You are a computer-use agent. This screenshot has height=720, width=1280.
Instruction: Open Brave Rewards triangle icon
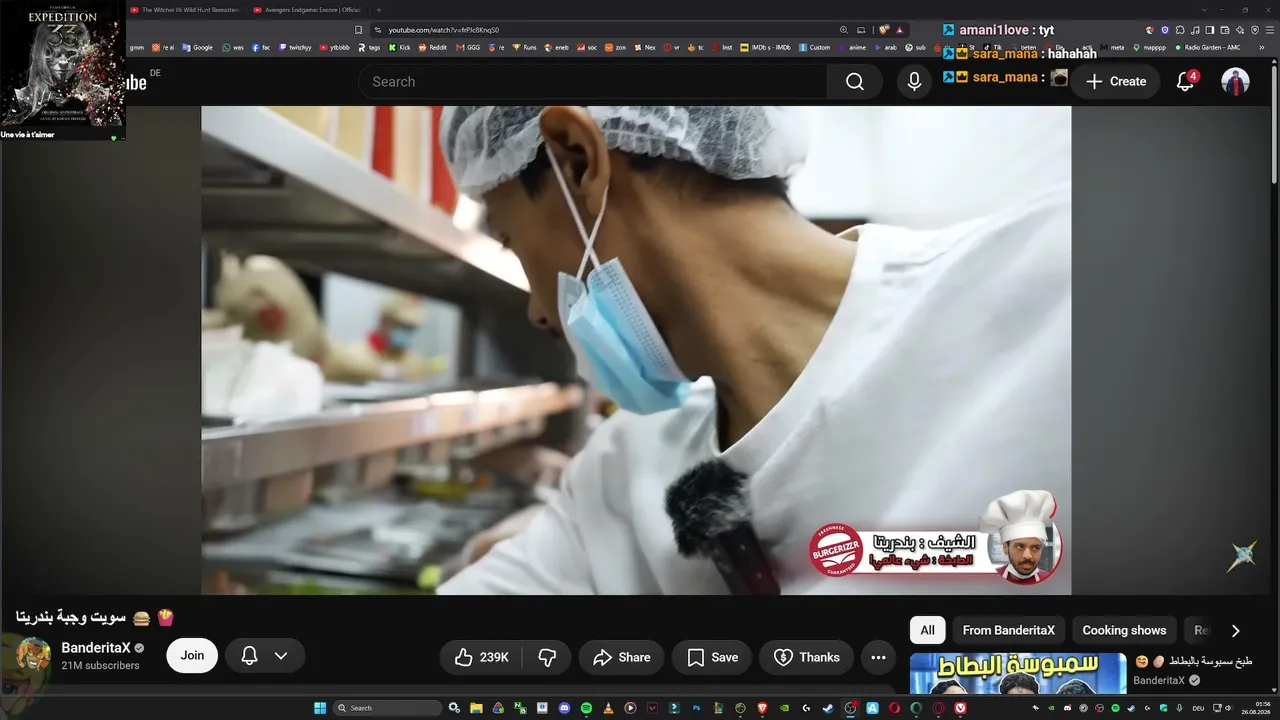pos(900,30)
